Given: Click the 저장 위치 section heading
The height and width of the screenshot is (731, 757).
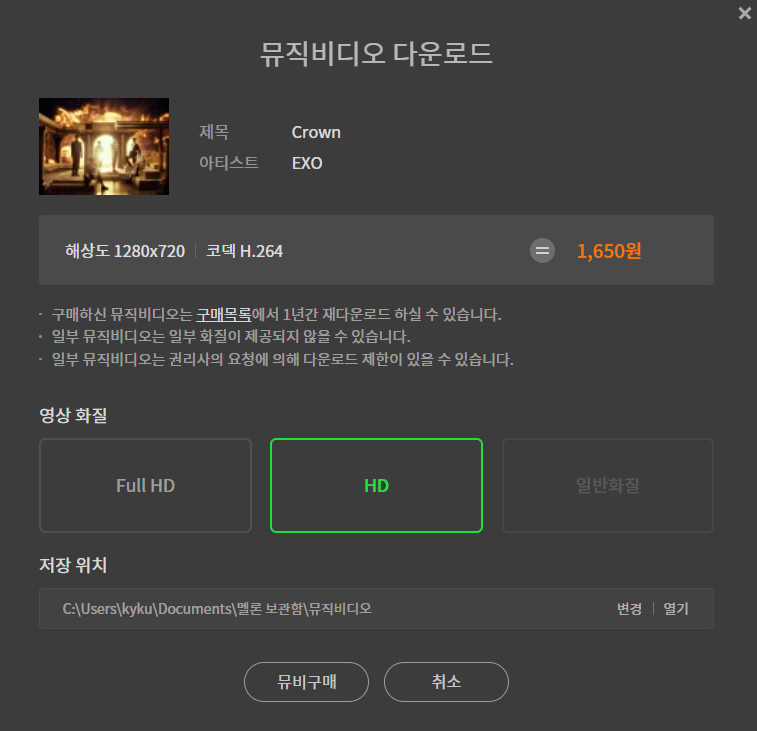Looking at the screenshot, I should click(x=73, y=565).
